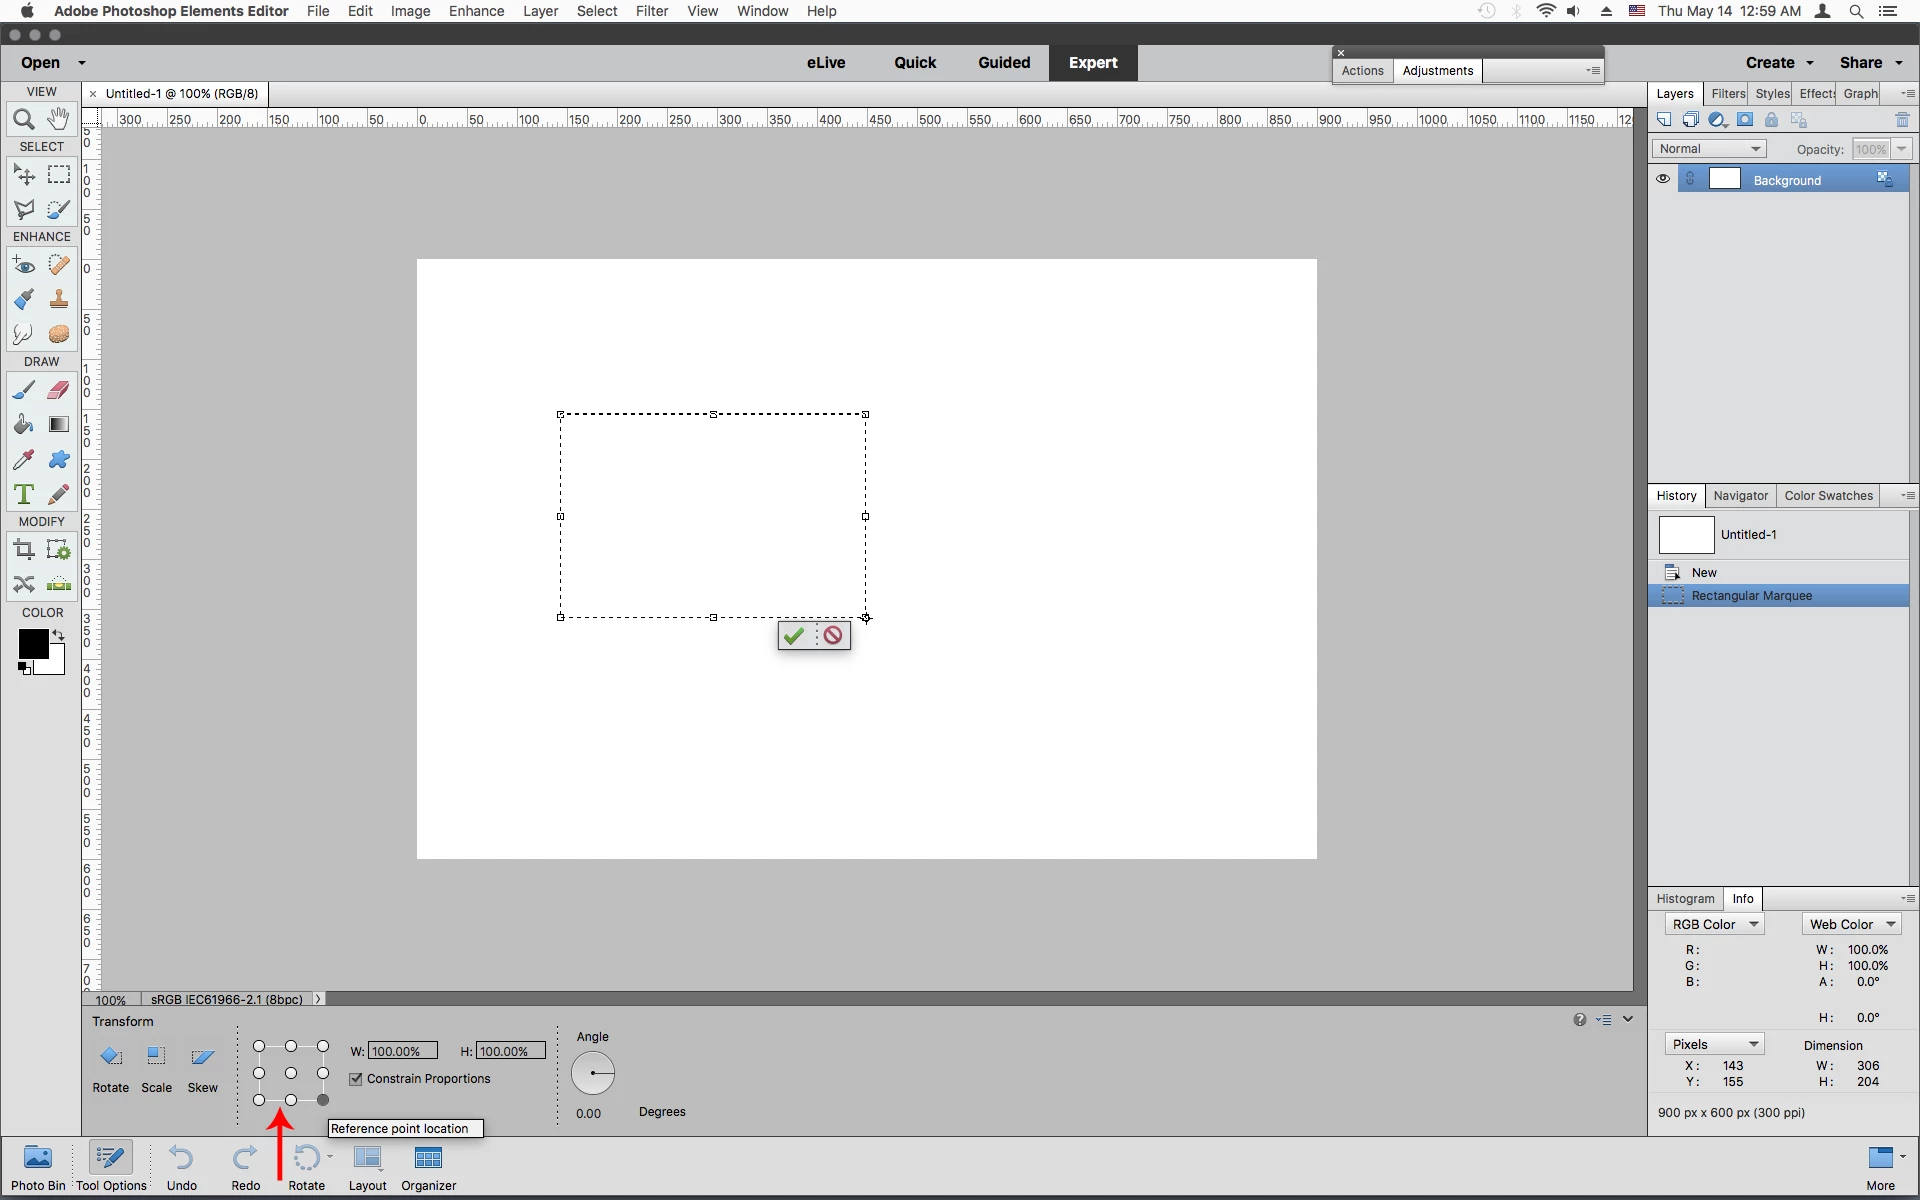Image resolution: width=1920 pixels, height=1200 pixels.
Task: Select the Clone Stamp tool
Action: click(x=59, y=299)
